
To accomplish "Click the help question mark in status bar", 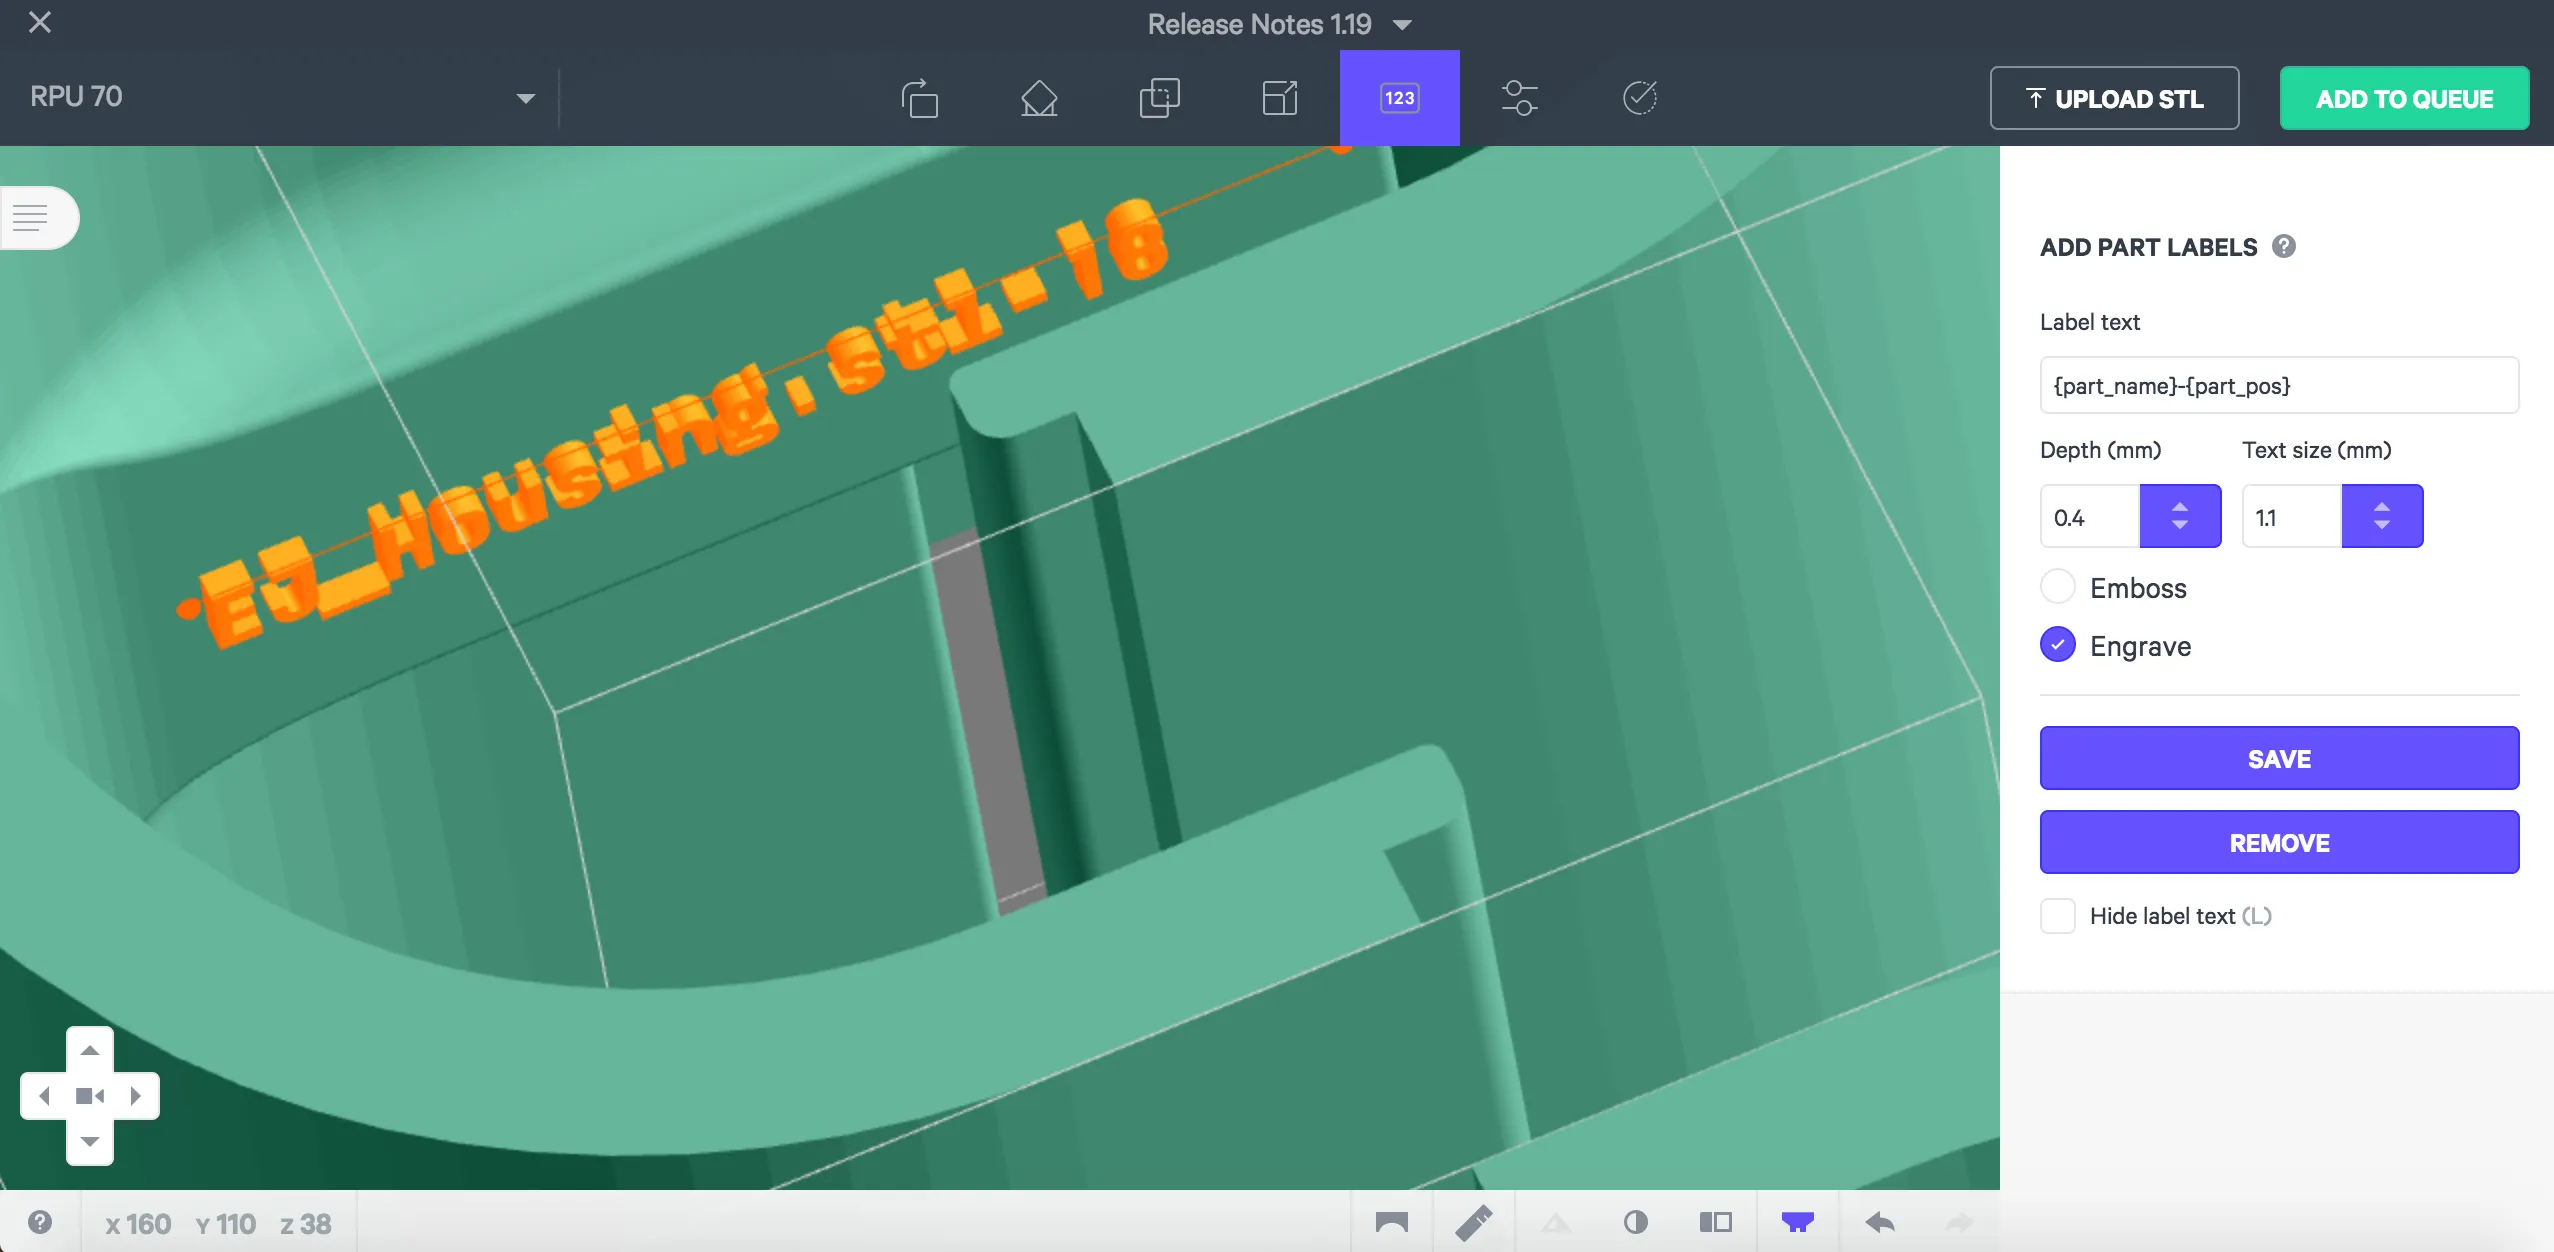I will coord(40,1221).
